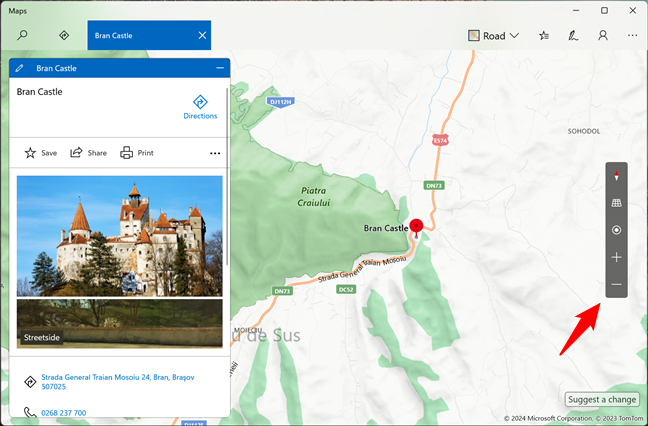Select the red Bran Castle map pin
Viewport: 648px width, 426px height.
coord(416,227)
